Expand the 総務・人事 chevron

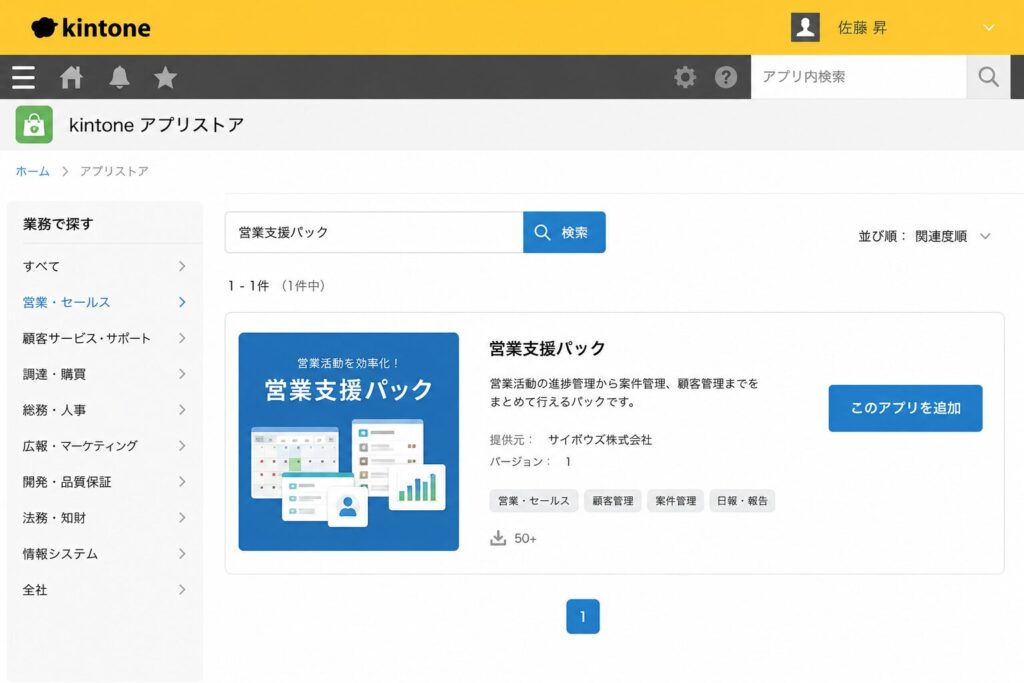tap(182, 409)
